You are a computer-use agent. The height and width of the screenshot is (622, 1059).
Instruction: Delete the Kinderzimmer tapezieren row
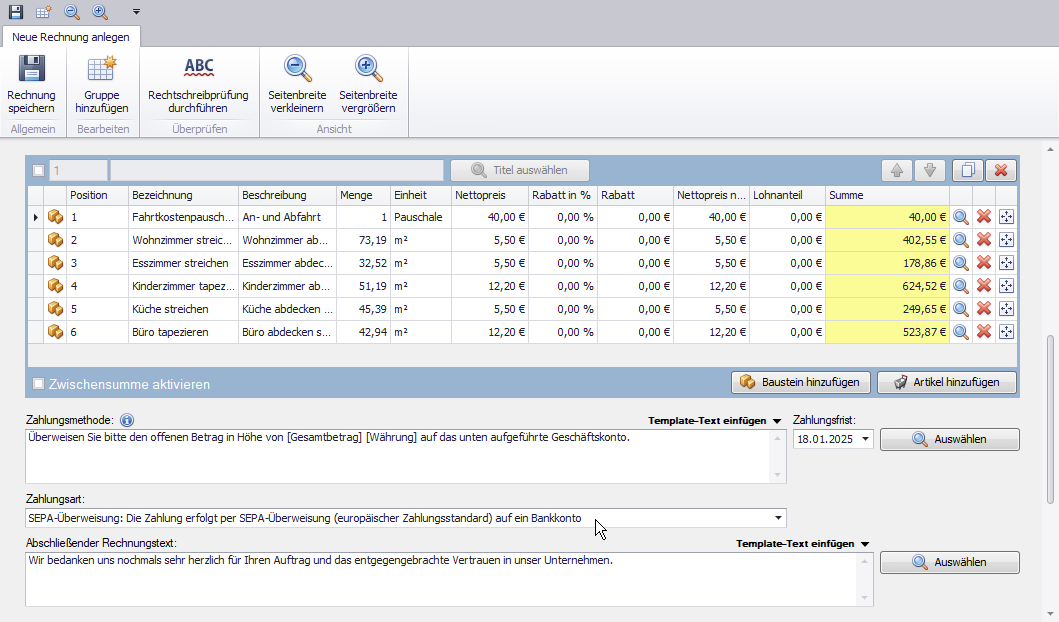coord(984,286)
